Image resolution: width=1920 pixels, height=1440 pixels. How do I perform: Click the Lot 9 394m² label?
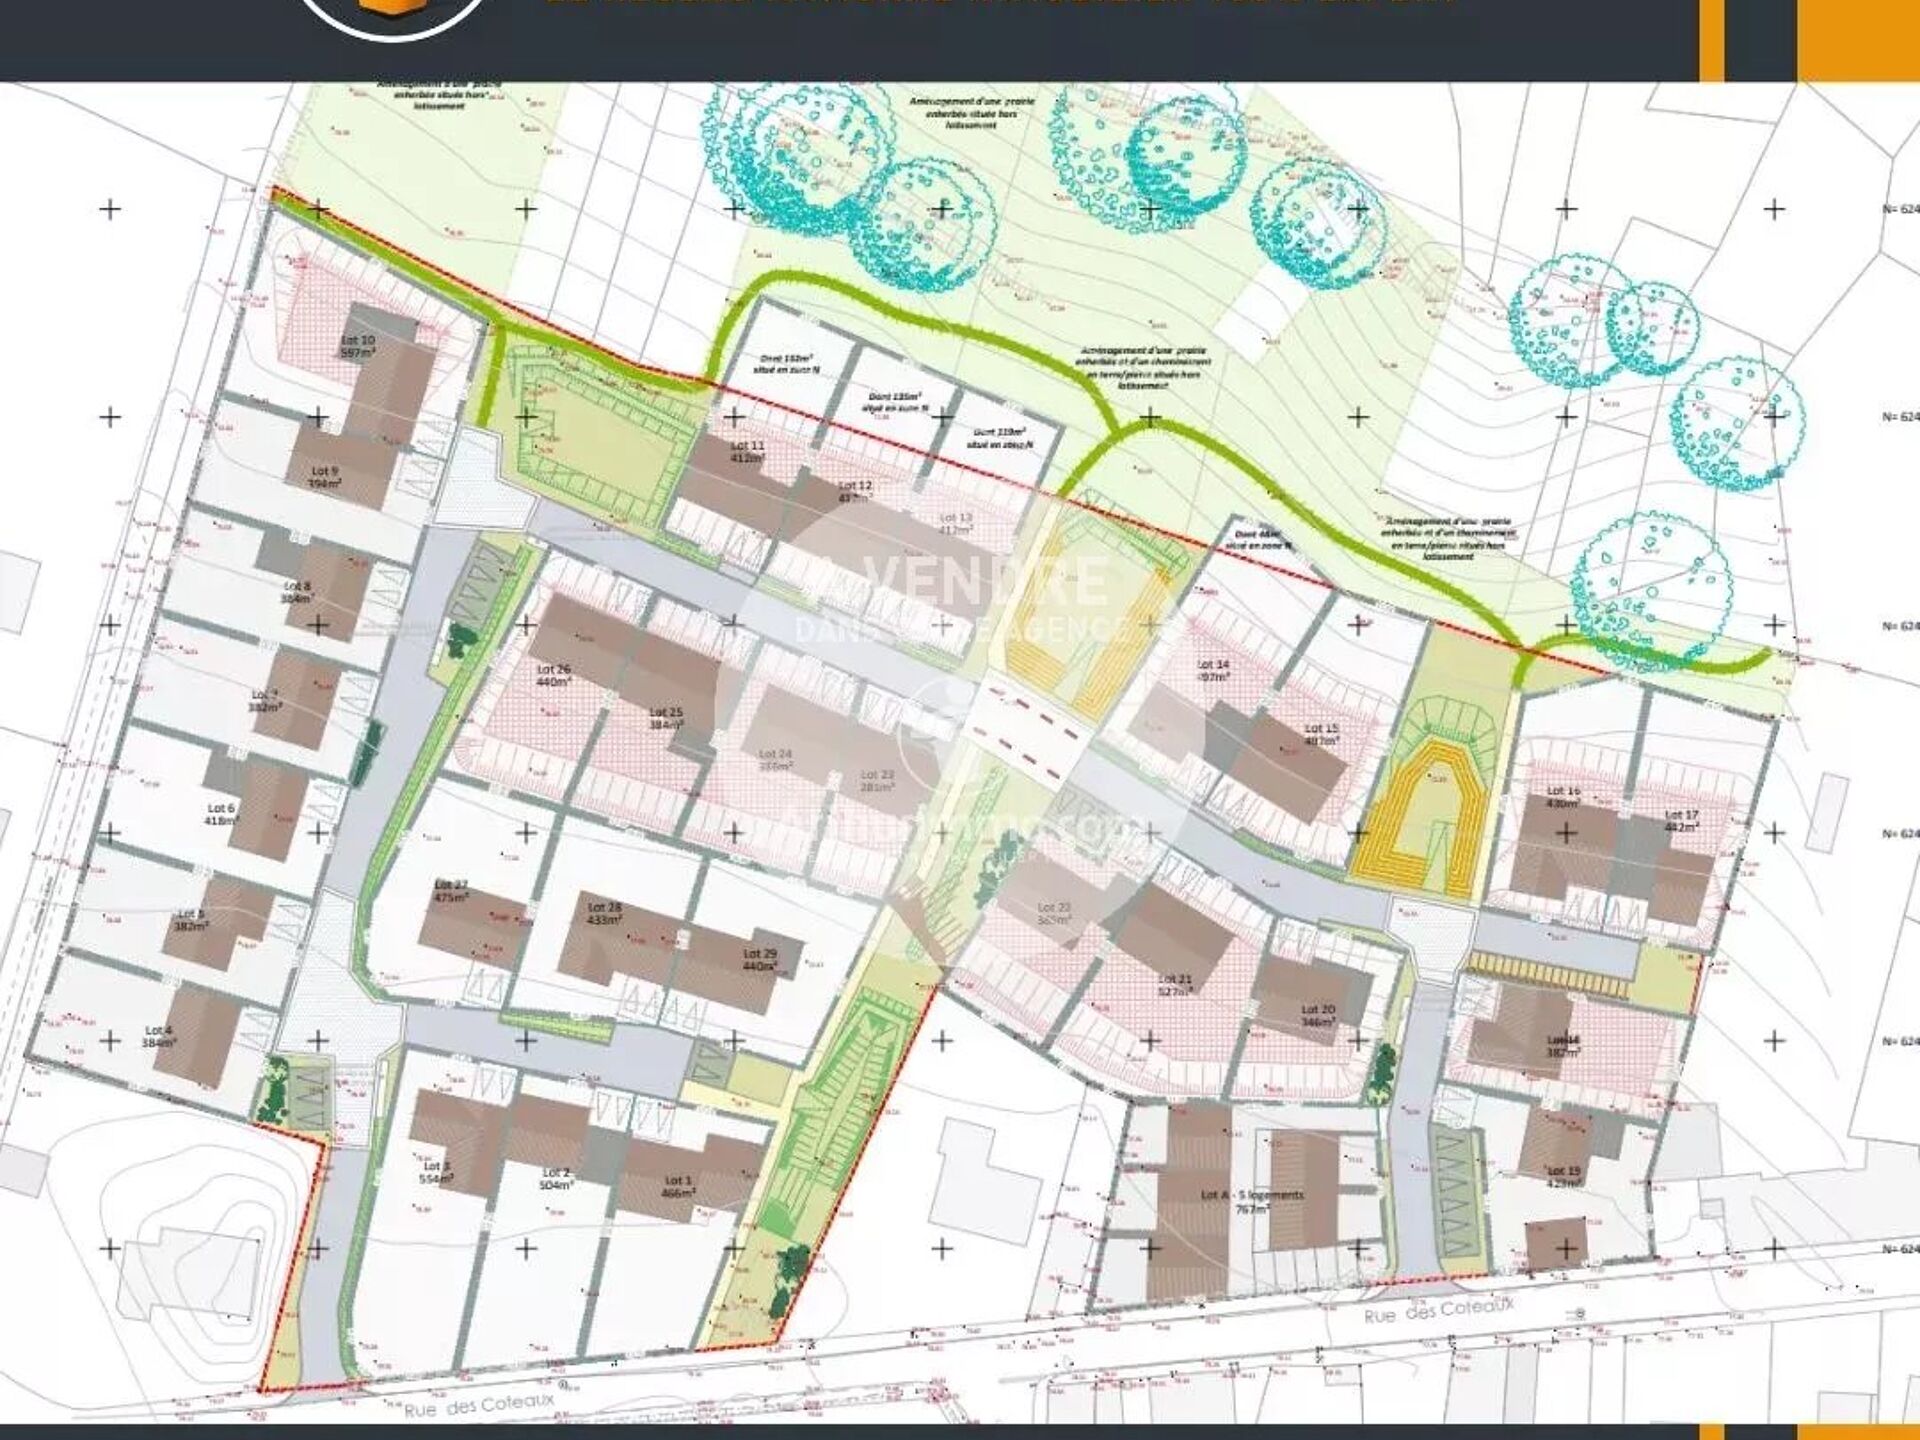pyautogui.click(x=325, y=476)
